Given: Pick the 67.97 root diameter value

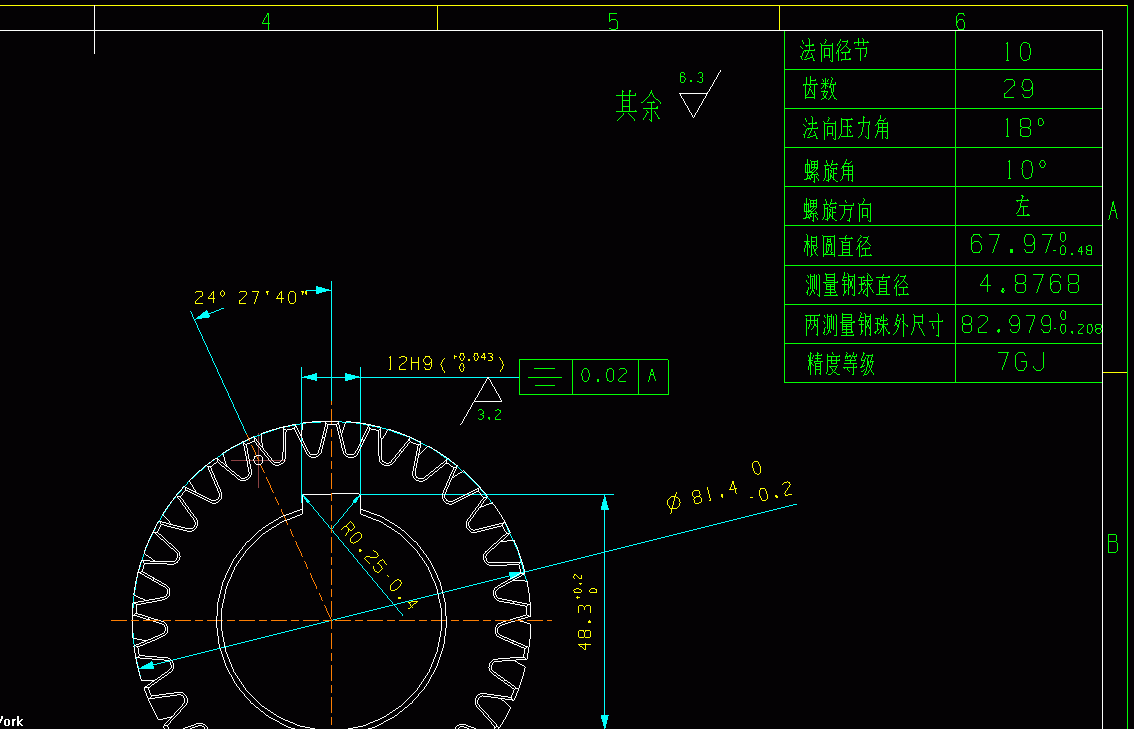Looking at the screenshot, I should [1031, 244].
